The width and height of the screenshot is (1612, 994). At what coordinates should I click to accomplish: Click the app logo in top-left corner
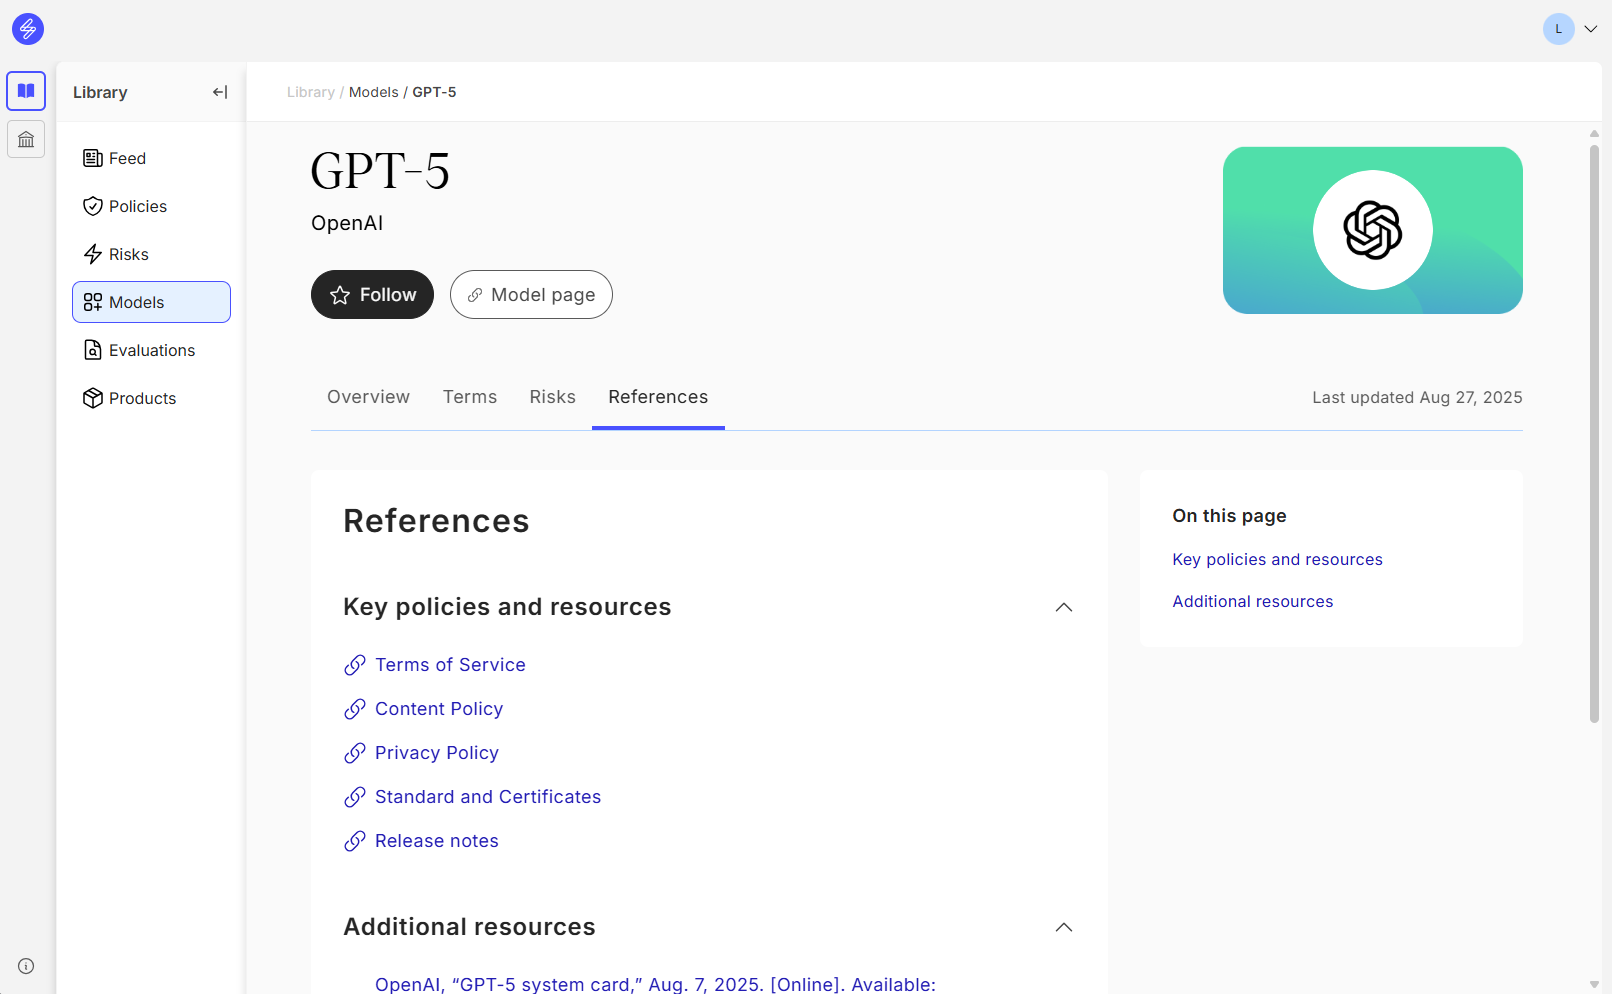tap(28, 29)
